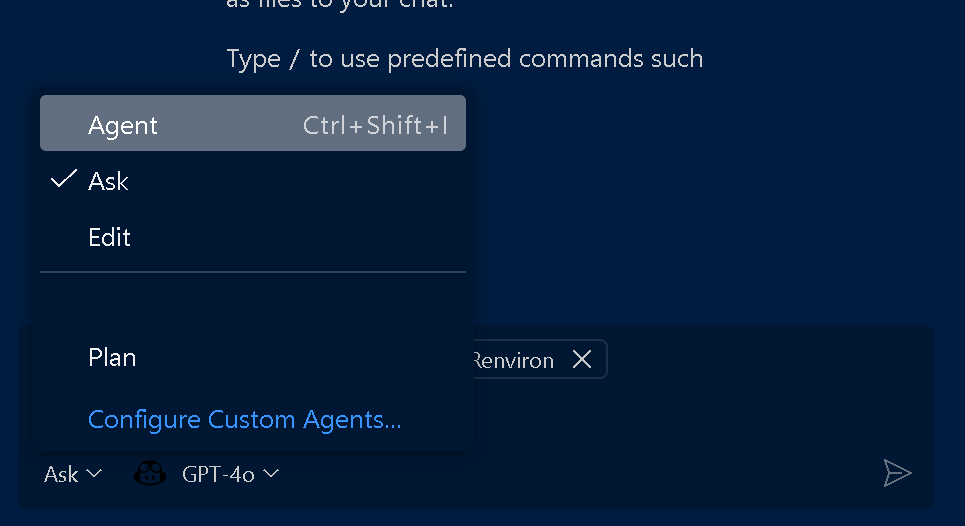This screenshot has height=526, width=965.
Task: Click the chevron arrow beside Ask
Action: click(95, 473)
